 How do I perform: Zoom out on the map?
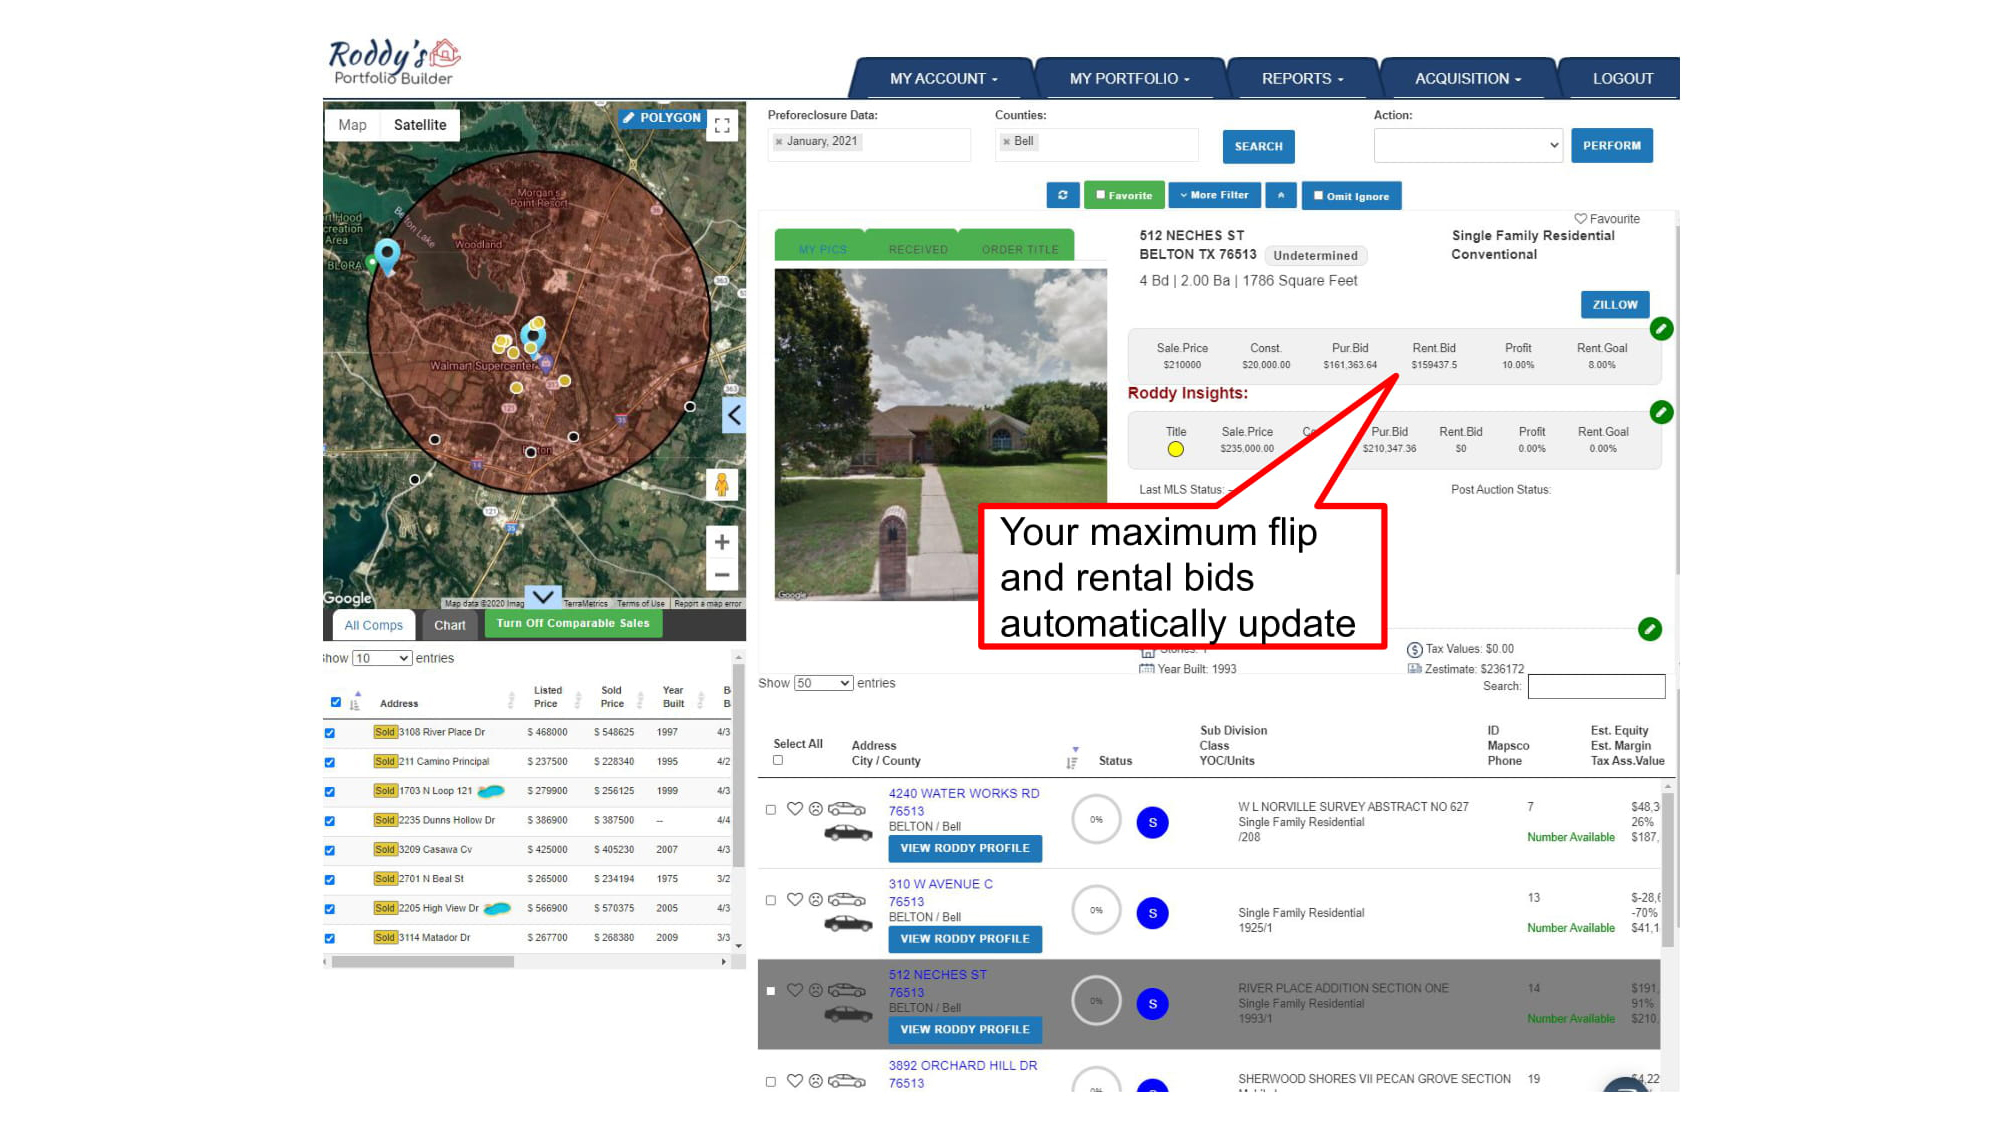pos(721,575)
